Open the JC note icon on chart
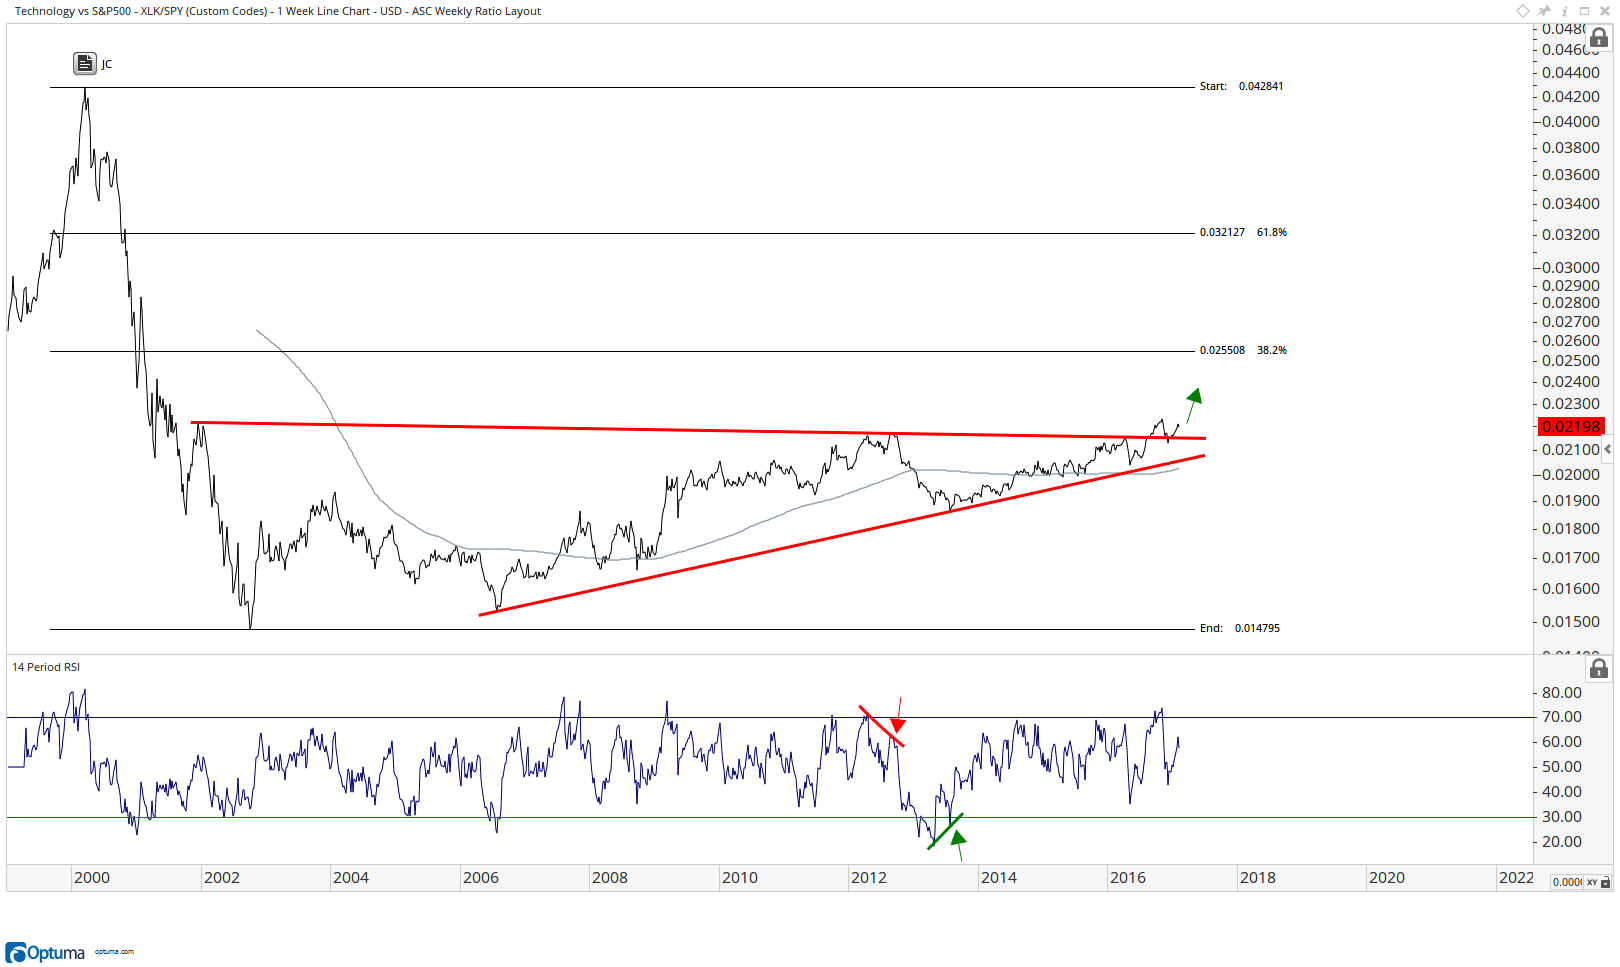The width and height of the screenshot is (1620, 967). click(x=85, y=63)
